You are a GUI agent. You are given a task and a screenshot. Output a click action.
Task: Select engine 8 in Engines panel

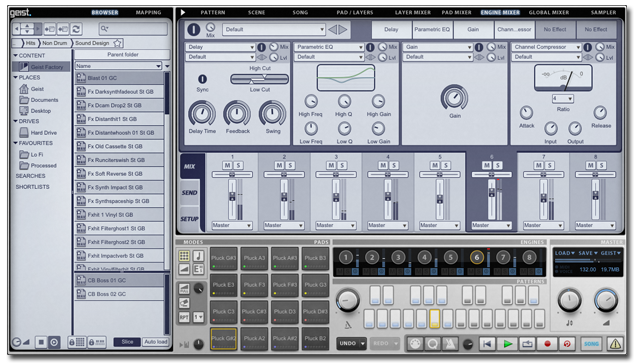529,257
